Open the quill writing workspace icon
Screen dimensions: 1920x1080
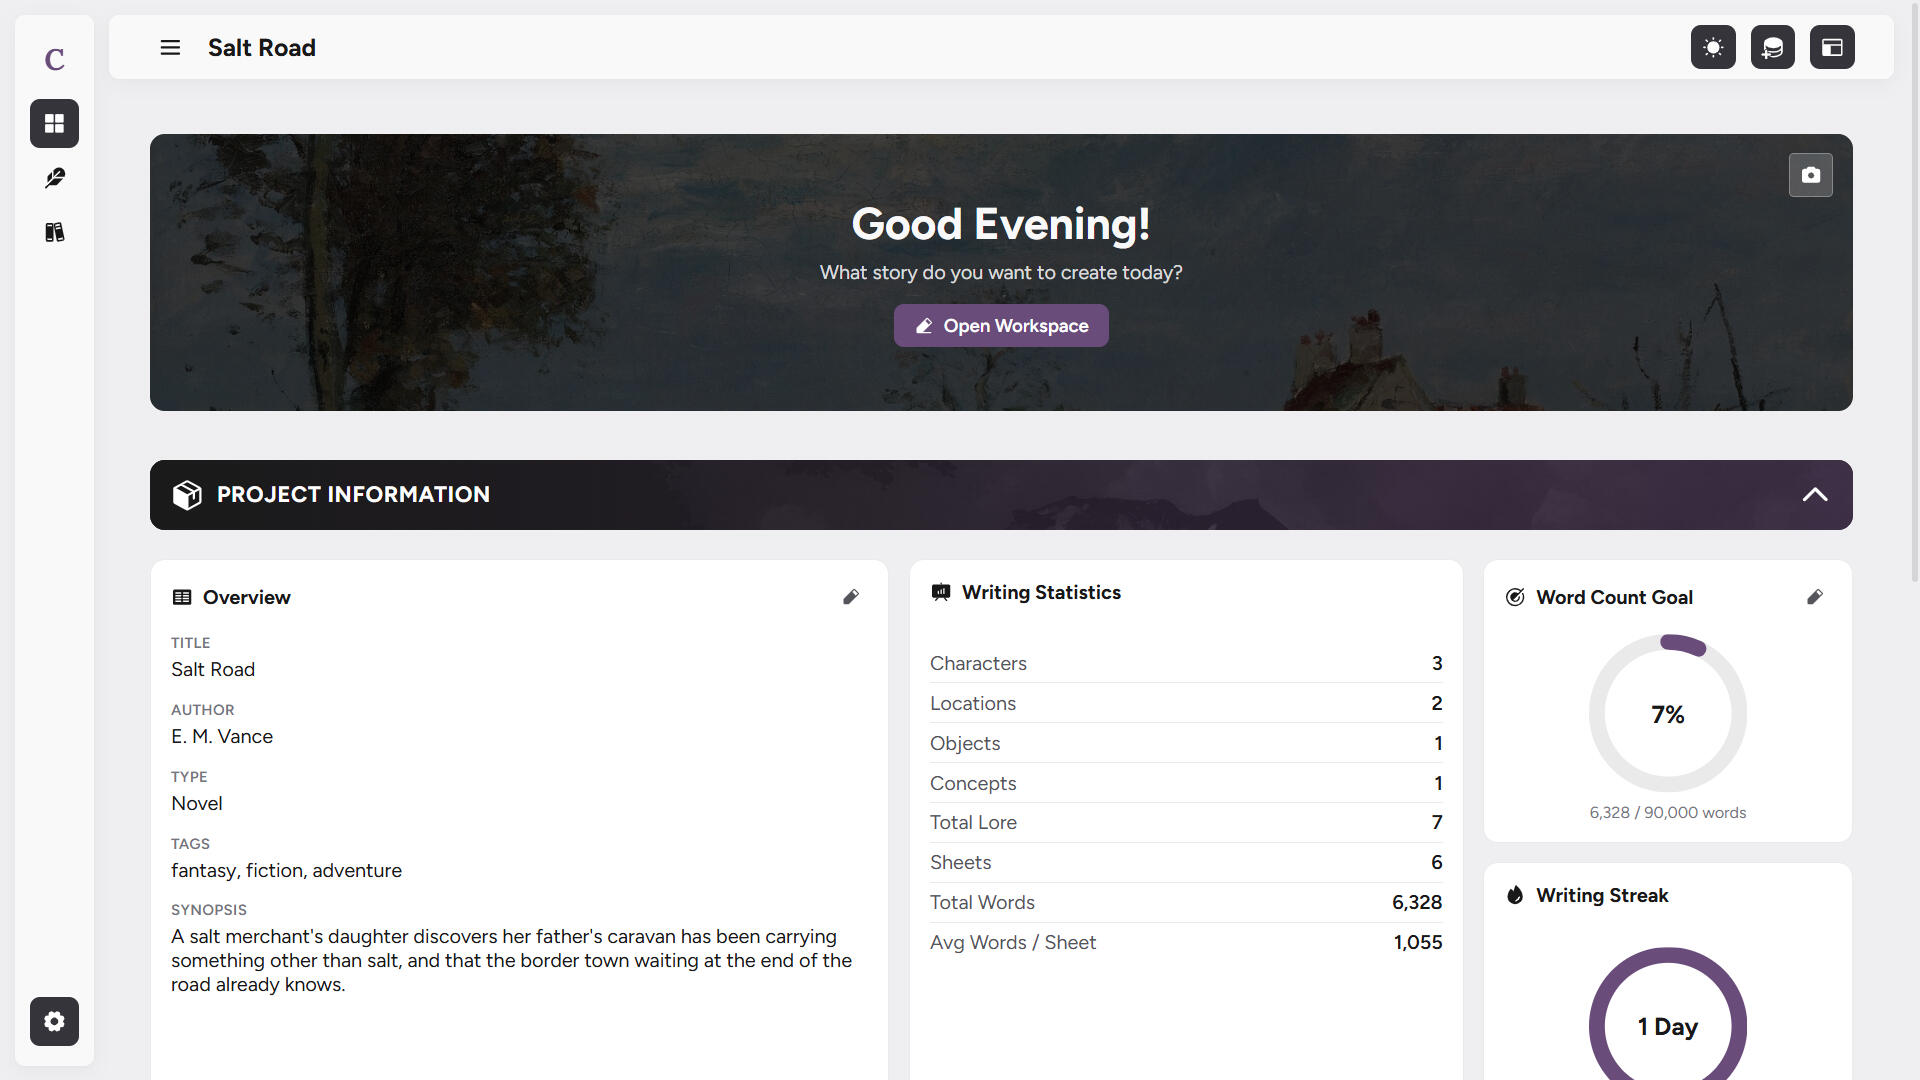[54, 178]
